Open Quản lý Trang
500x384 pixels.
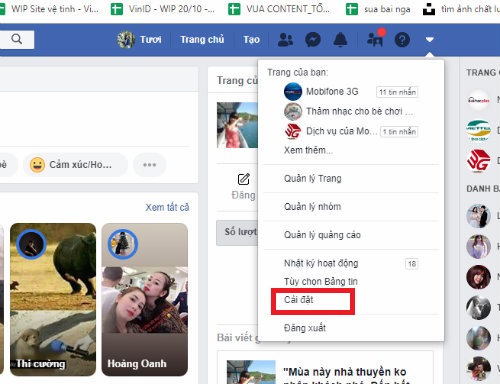pos(313,178)
